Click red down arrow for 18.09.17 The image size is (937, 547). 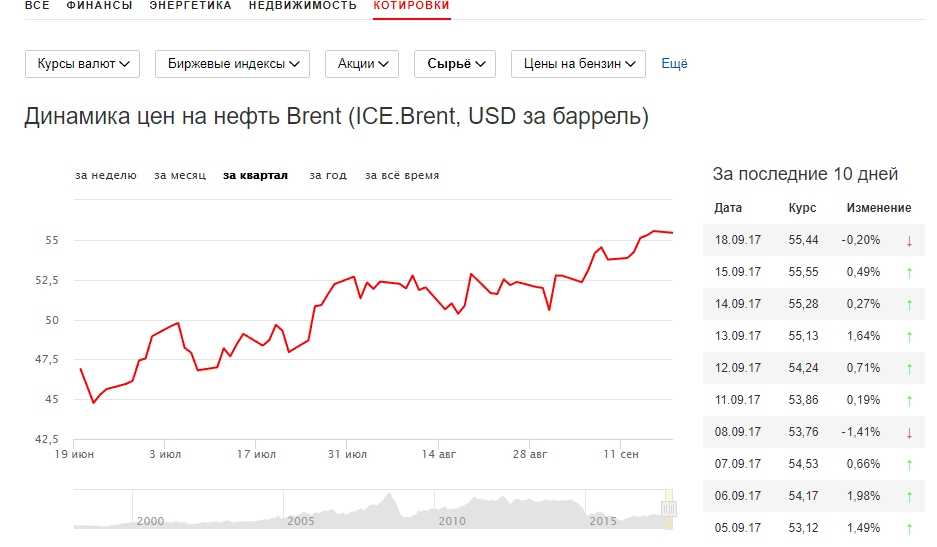click(x=909, y=240)
